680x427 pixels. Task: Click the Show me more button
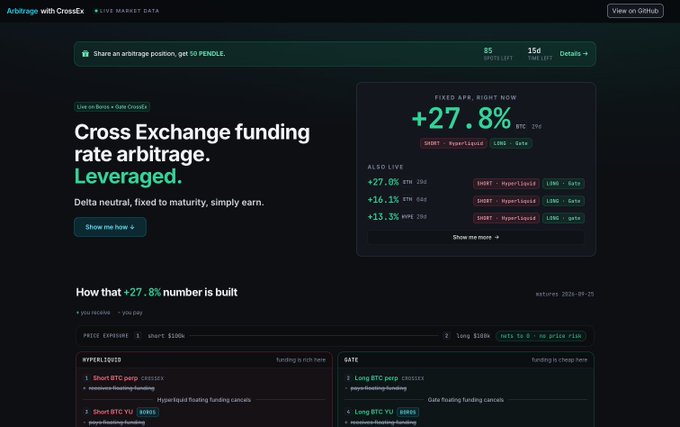476,237
